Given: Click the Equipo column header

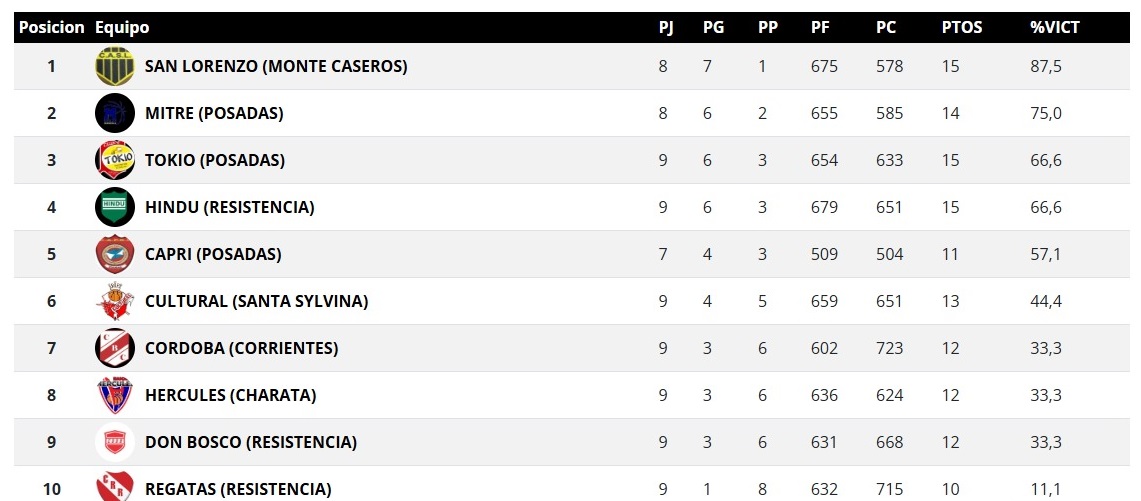Looking at the screenshot, I should tap(122, 28).
